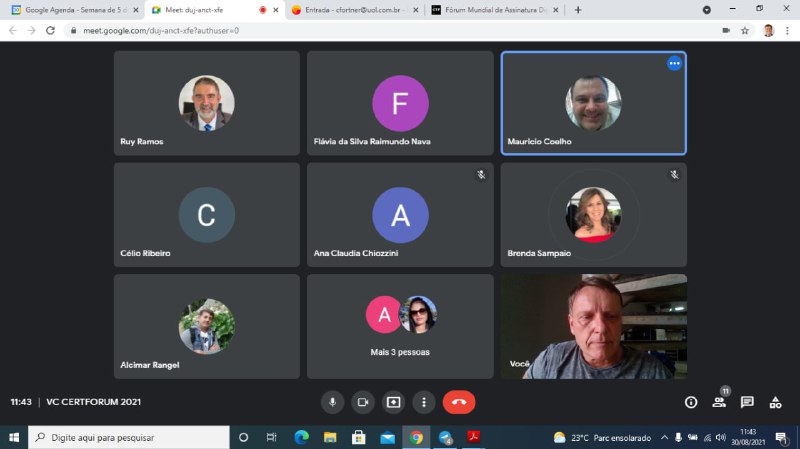
Task: Select Flávia da Silva Raimundo Nava tile
Action: [400, 103]
